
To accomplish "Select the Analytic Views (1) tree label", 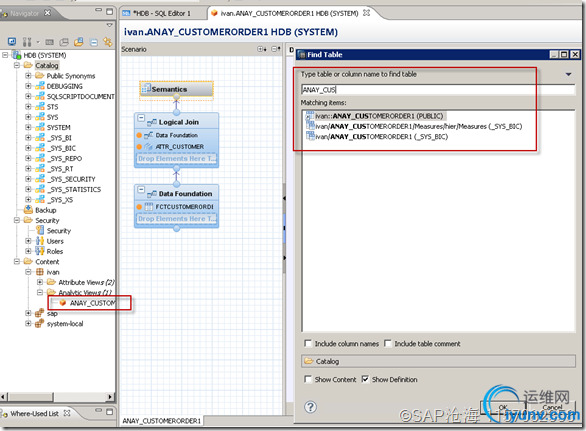I will [x=85, y=292].
